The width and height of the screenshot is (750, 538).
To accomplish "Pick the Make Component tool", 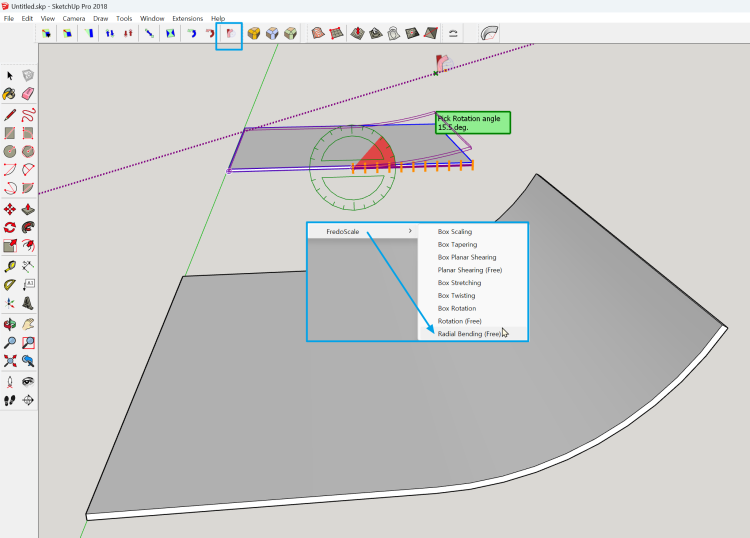I will pos(28,76).
